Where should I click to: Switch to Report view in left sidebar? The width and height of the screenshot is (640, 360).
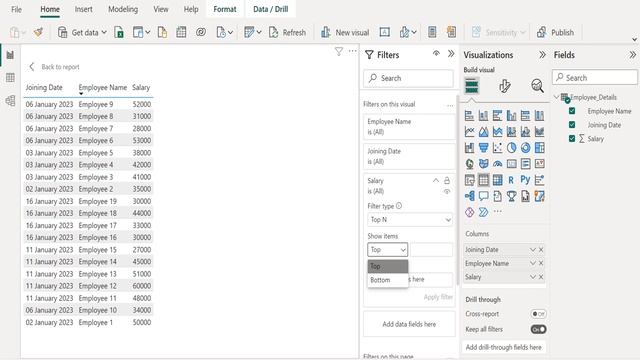coord(10,55)
